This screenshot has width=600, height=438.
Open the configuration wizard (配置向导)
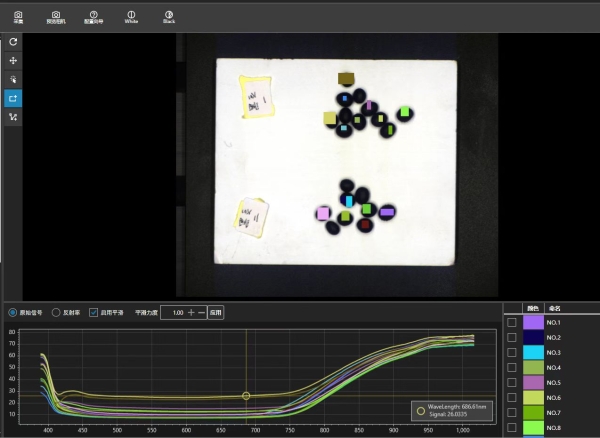coord(93,16)
